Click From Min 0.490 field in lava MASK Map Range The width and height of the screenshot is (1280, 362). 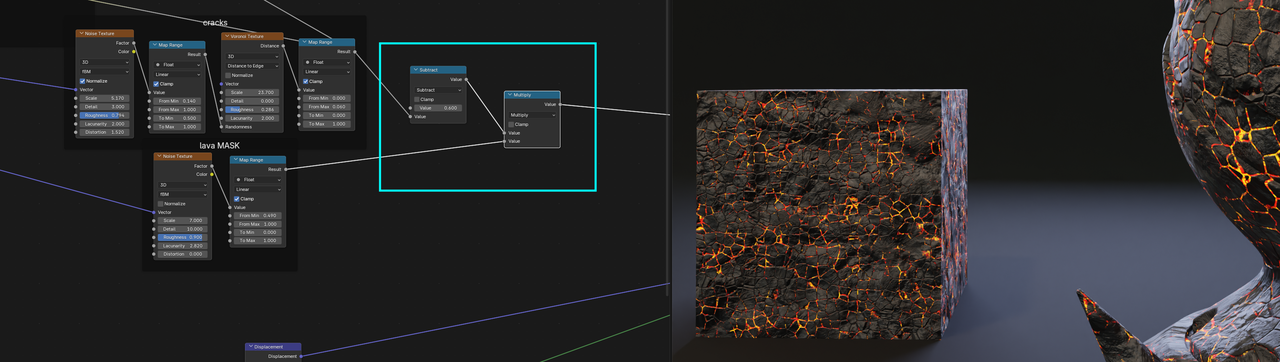(258, 215)
